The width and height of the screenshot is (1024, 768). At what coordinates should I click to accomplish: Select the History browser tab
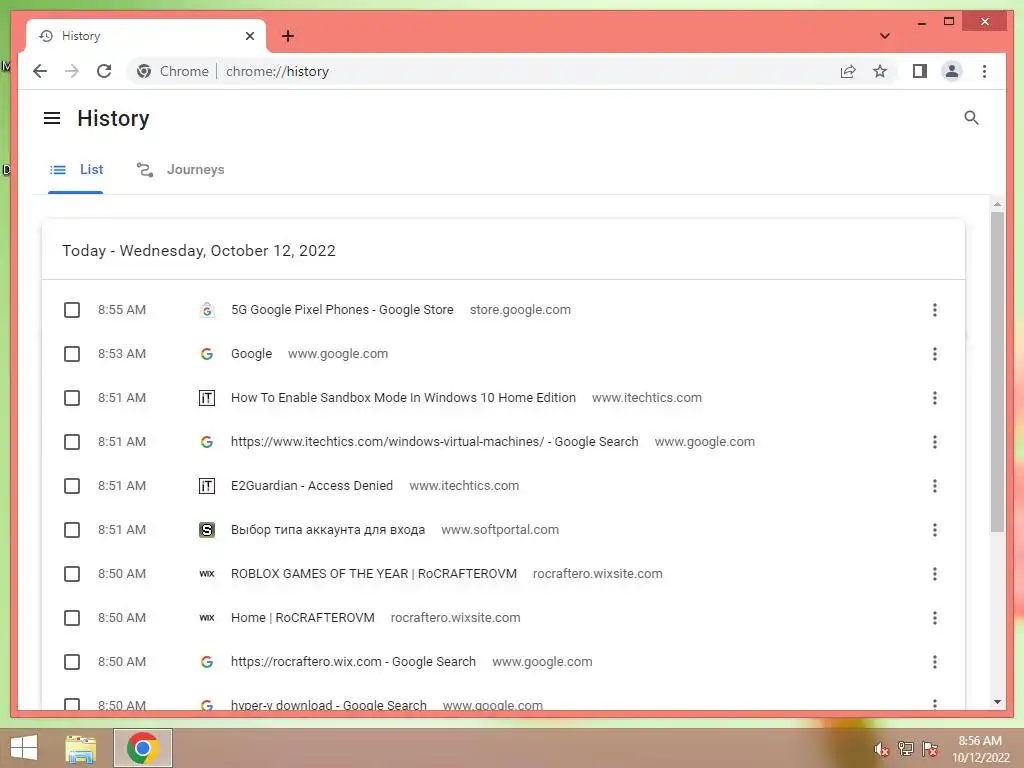tap(146, 36)
